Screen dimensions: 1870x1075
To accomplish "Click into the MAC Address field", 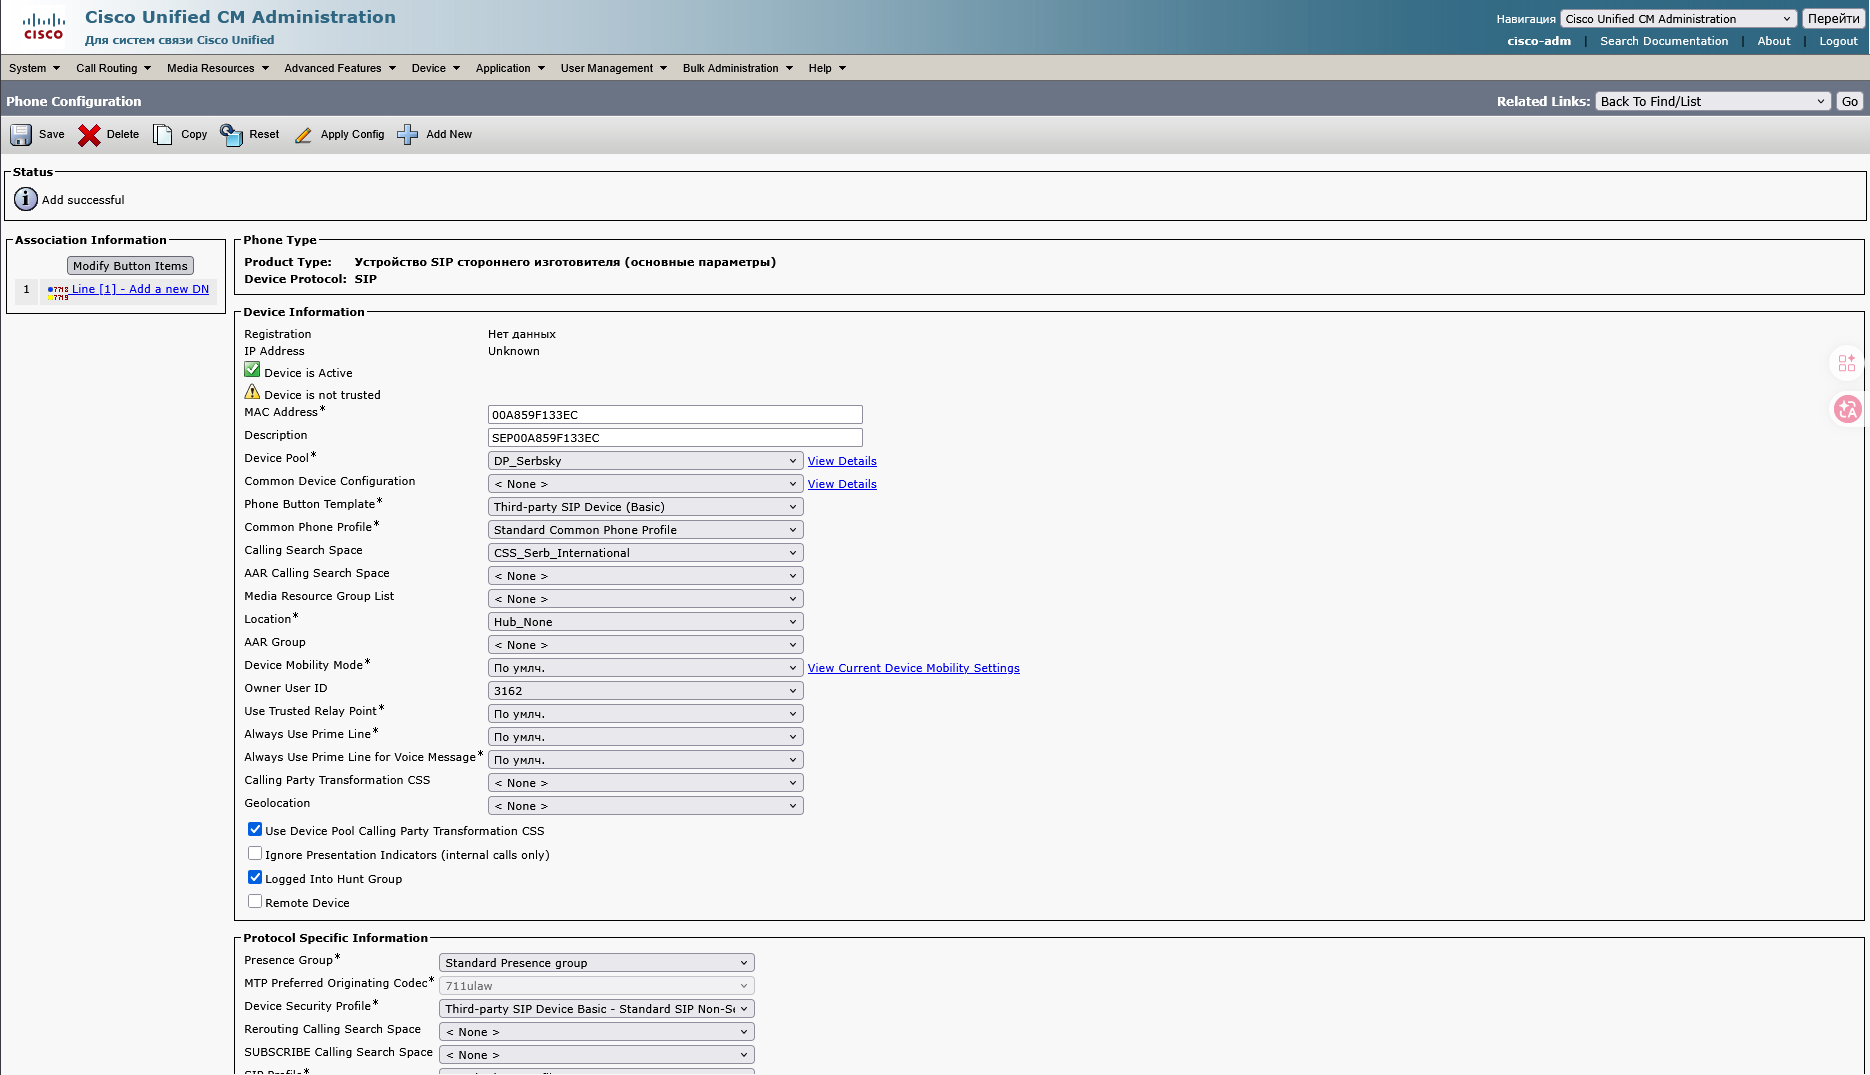I will [674, 415].
